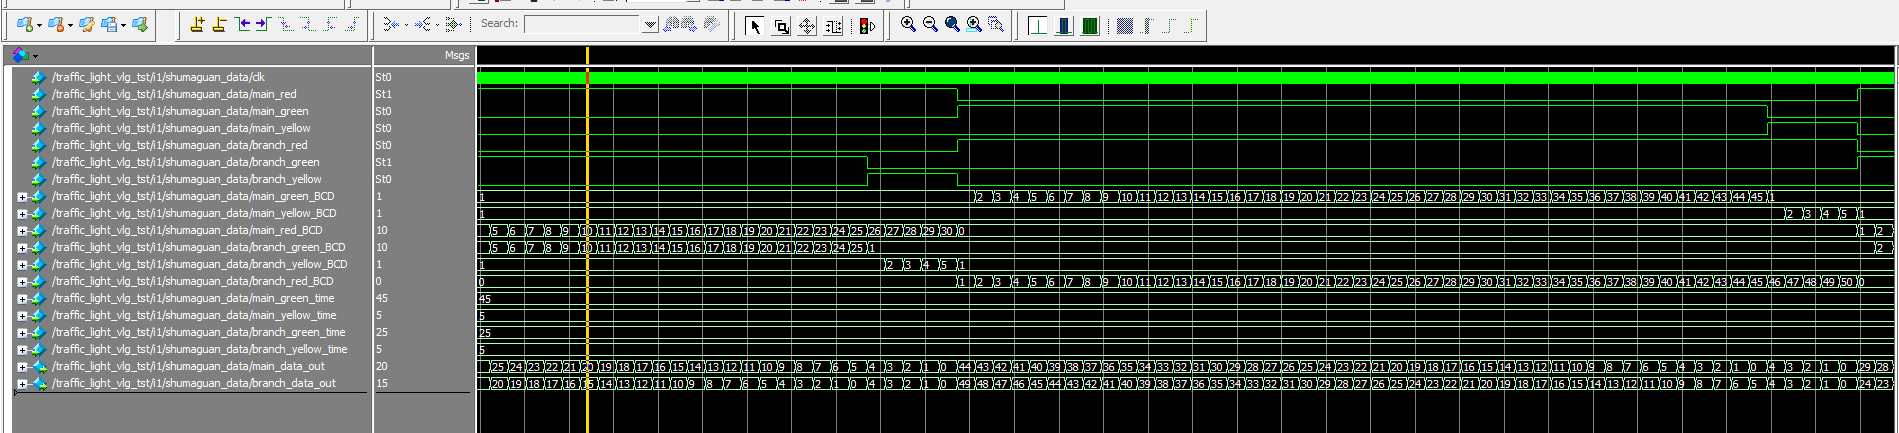Click the wave icon with pencil
Viewport: 1899px width, 433px height.
pos(87,24)
